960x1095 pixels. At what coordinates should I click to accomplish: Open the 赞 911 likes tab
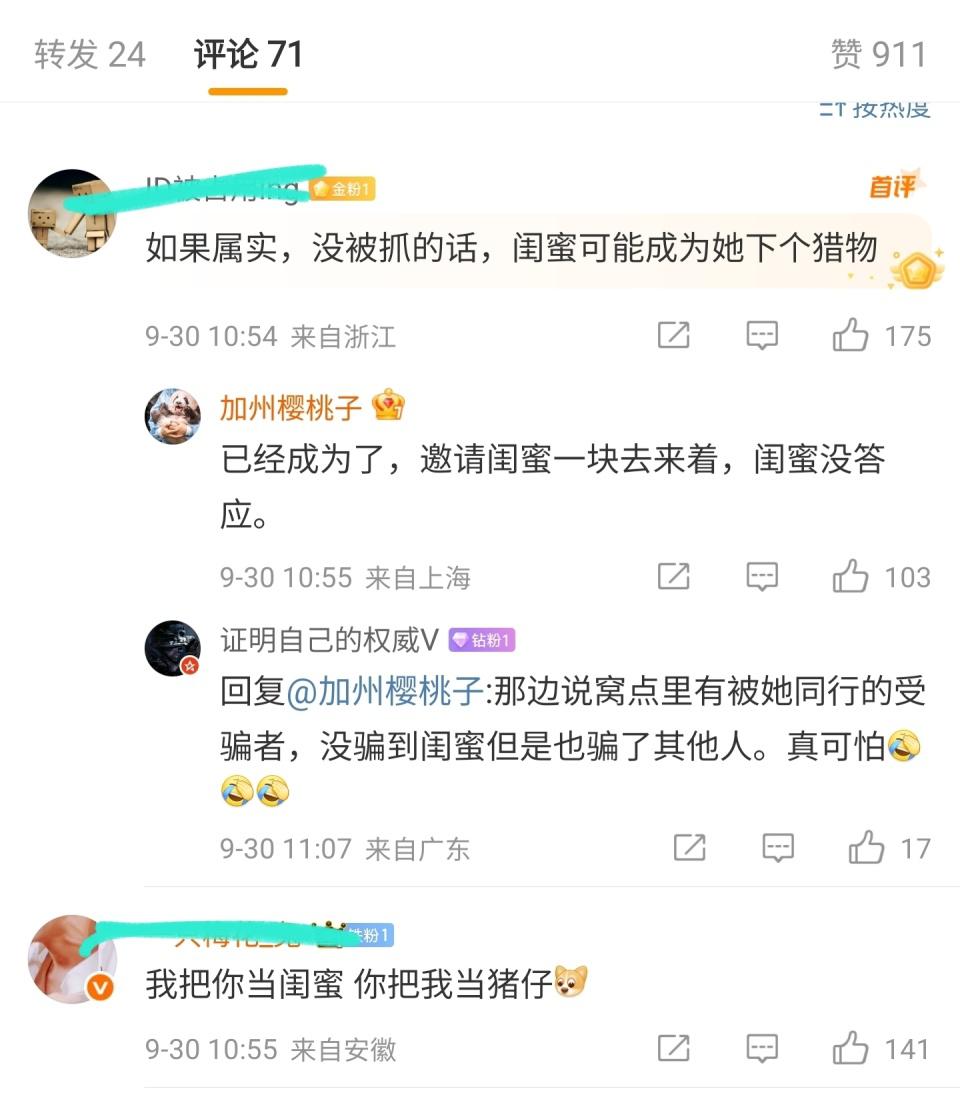click(x=878, y=54)
